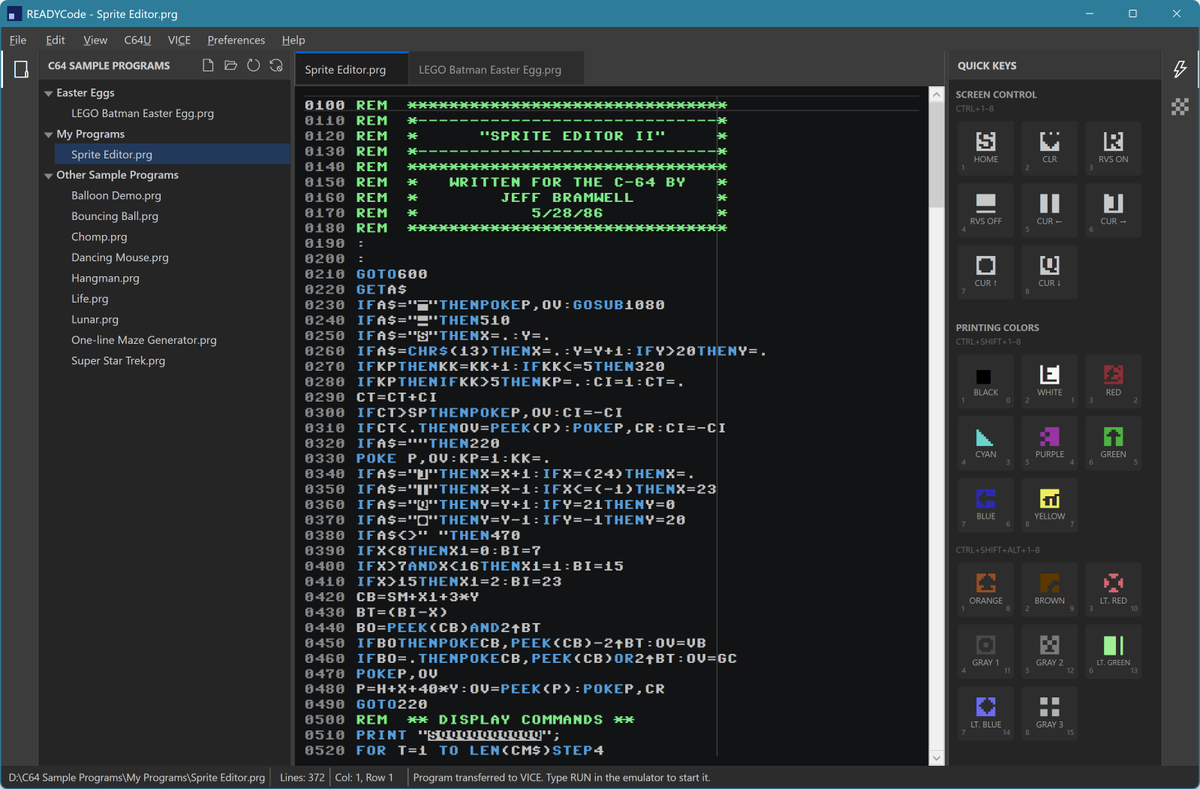Open Super Star Trek.prg
This screenshot has height=789, width=1200.
(118, 361)
